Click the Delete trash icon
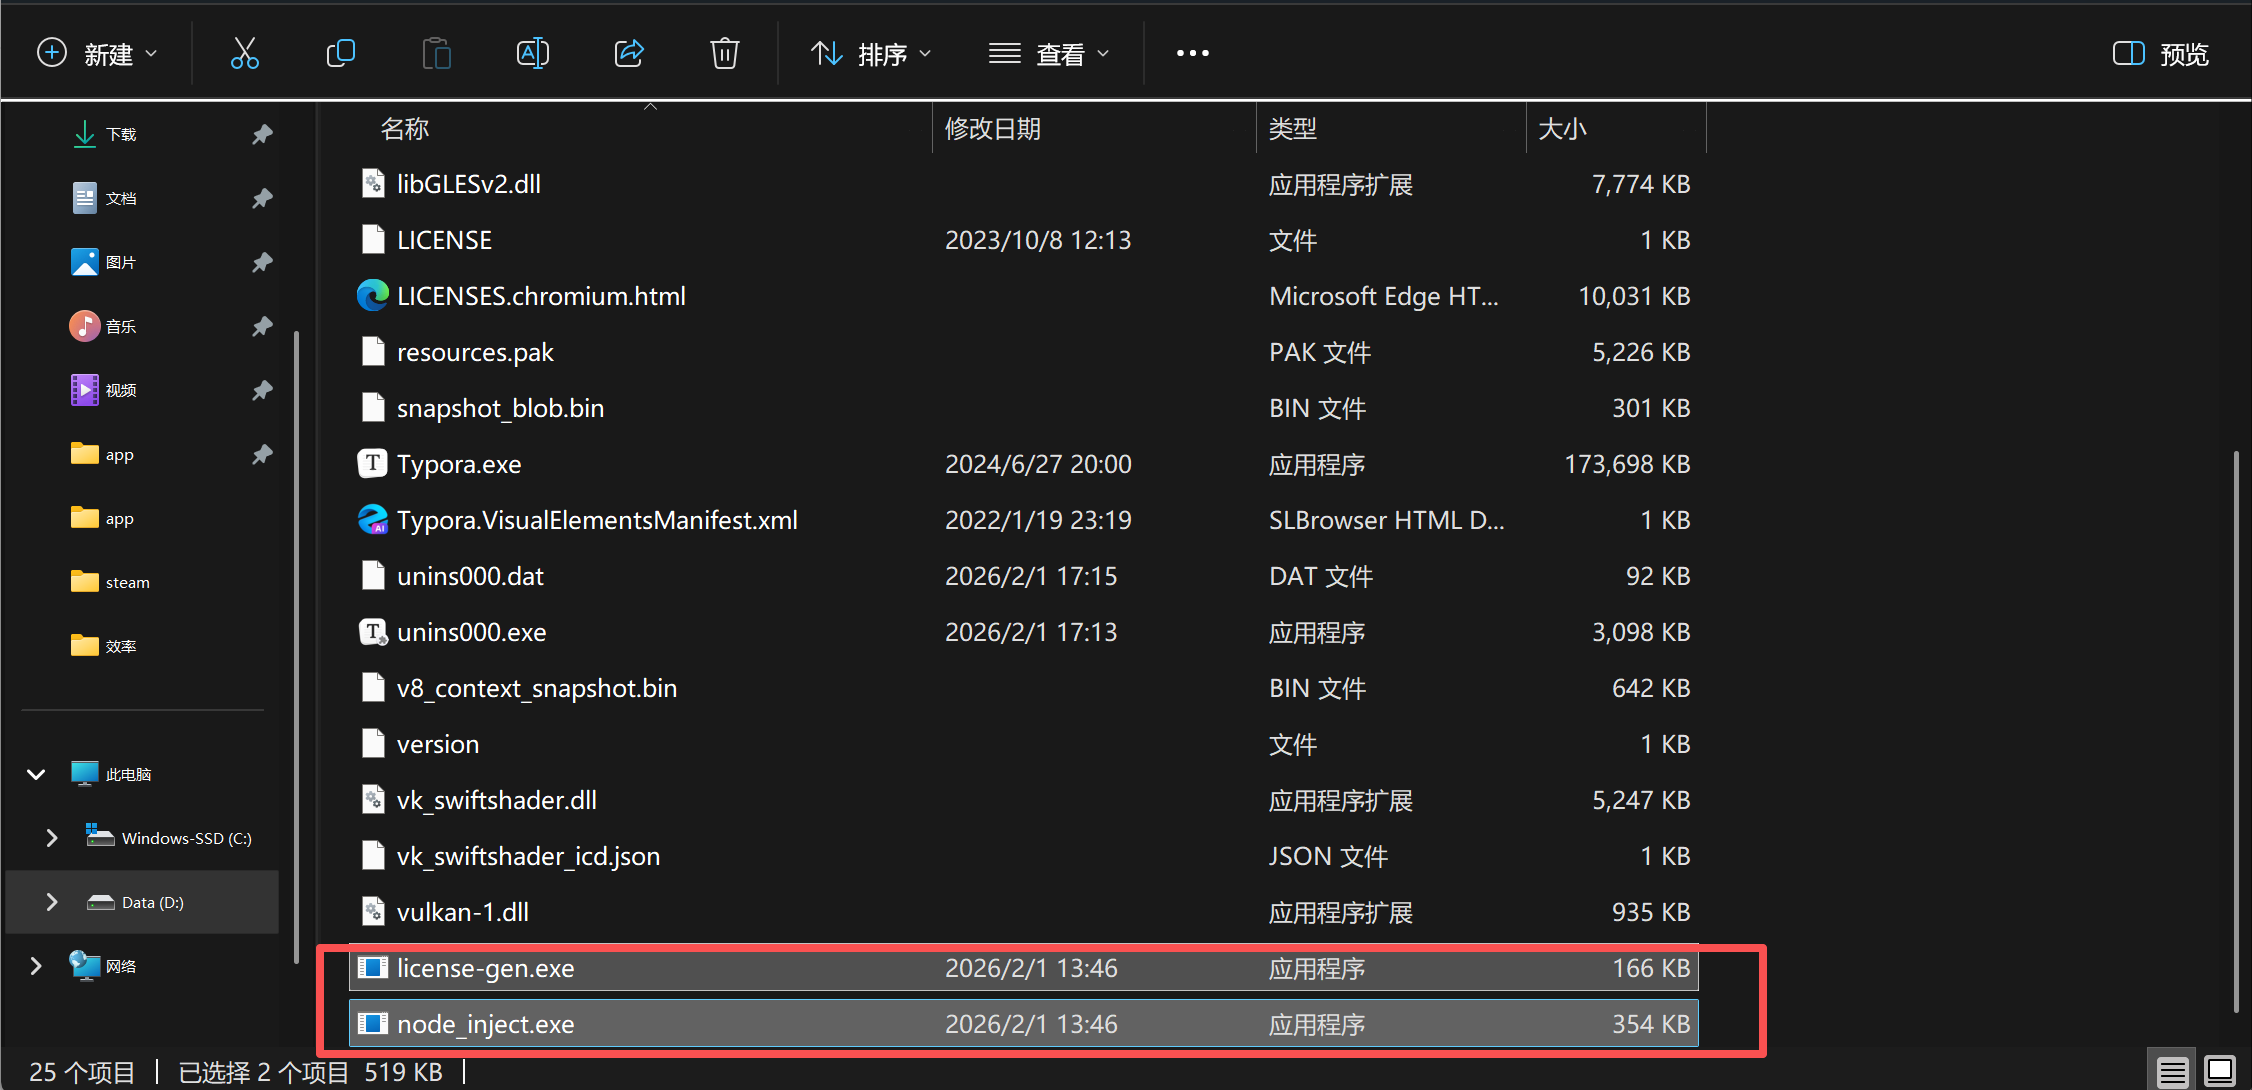 pos(724,53)
